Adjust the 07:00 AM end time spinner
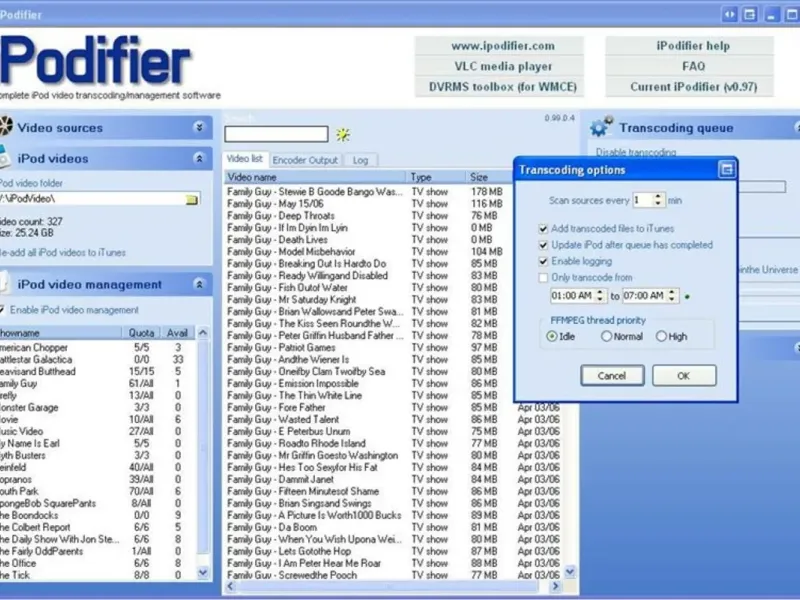This screenshot has height=600, width=800. [672, 295]
